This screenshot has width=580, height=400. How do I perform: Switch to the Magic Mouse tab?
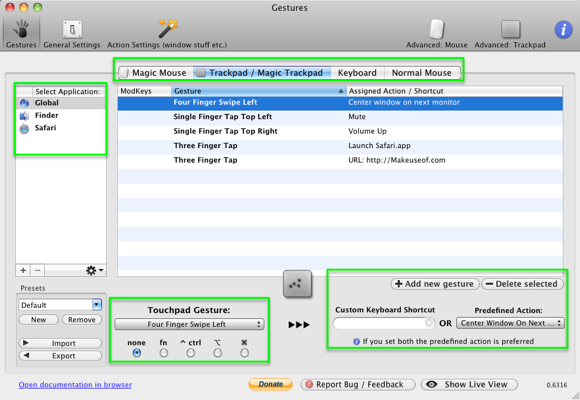156,73
